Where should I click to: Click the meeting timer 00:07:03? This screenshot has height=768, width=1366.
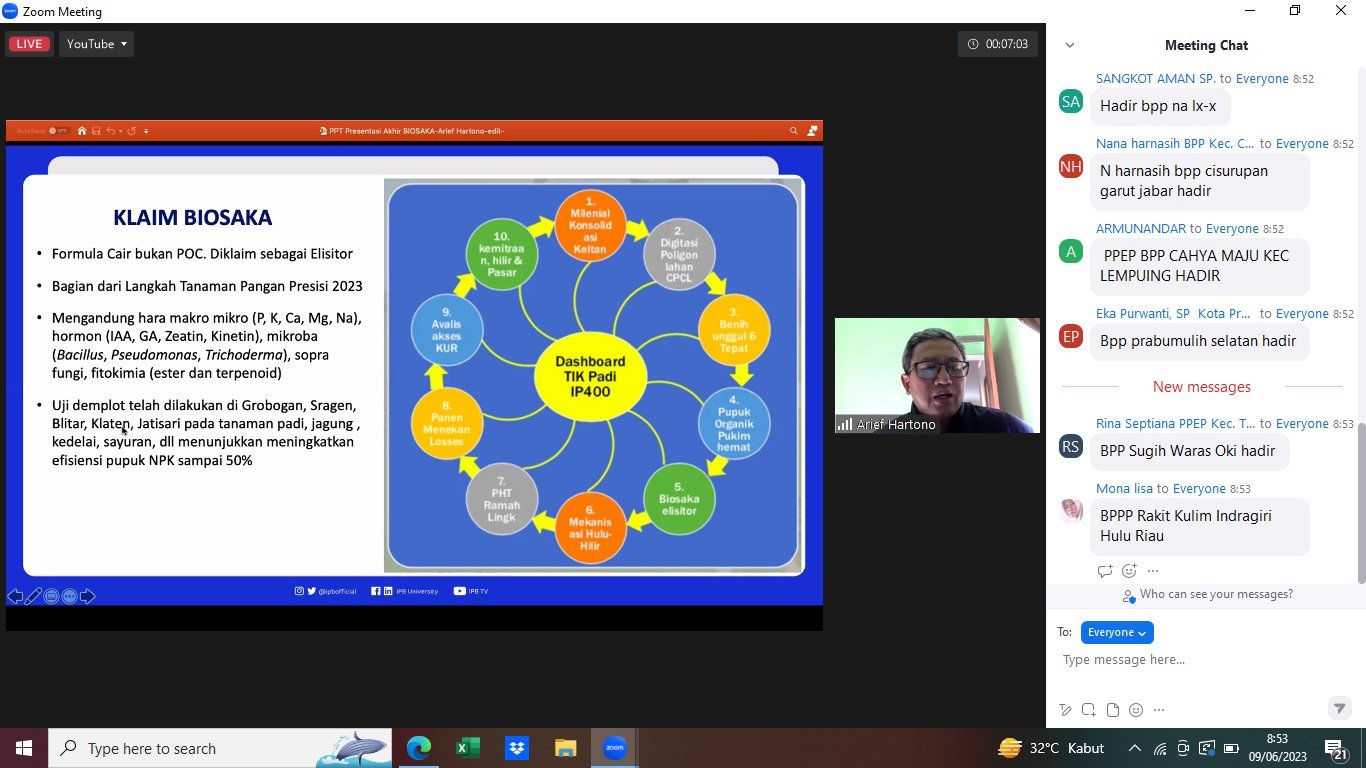(x=997, y=44)
